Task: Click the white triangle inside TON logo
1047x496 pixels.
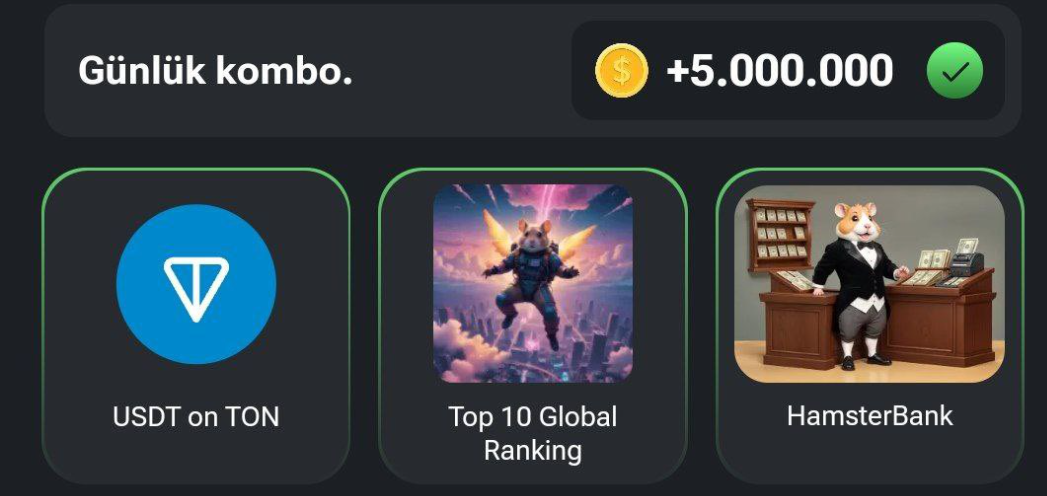Action: [196, 288]
